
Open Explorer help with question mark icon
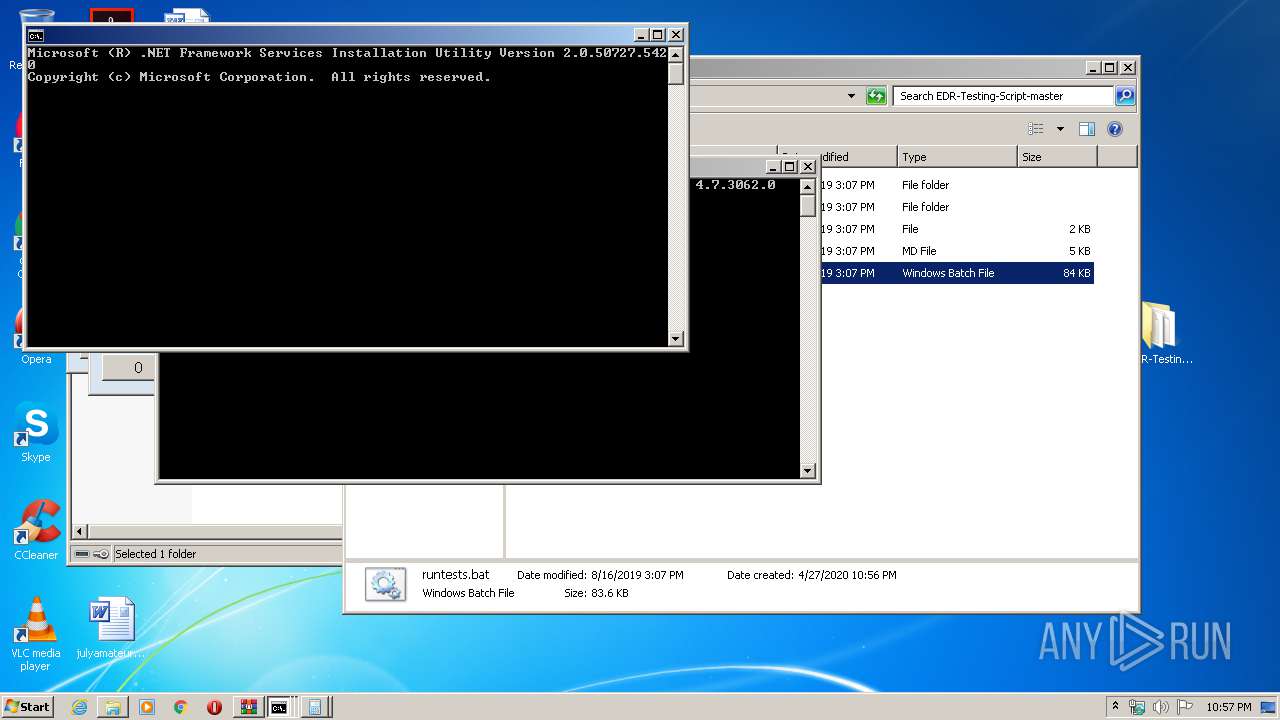pyautogui.click(x=1115, y=129)
